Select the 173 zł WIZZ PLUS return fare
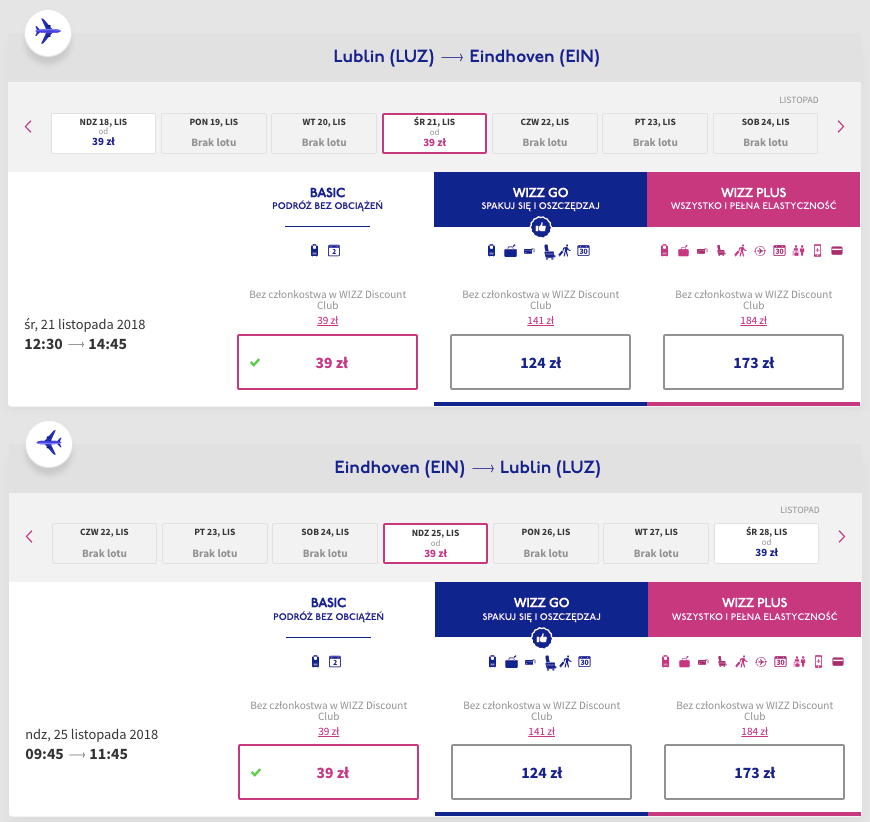This screenshot has height=822, width=870. pos(753,772)
